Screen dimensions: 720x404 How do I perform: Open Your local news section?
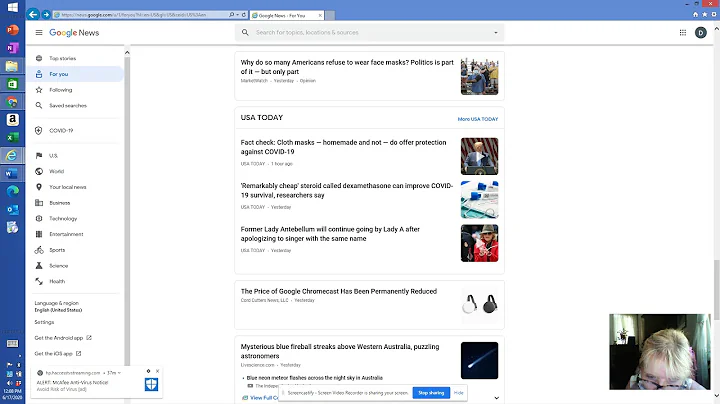[75, 187]
